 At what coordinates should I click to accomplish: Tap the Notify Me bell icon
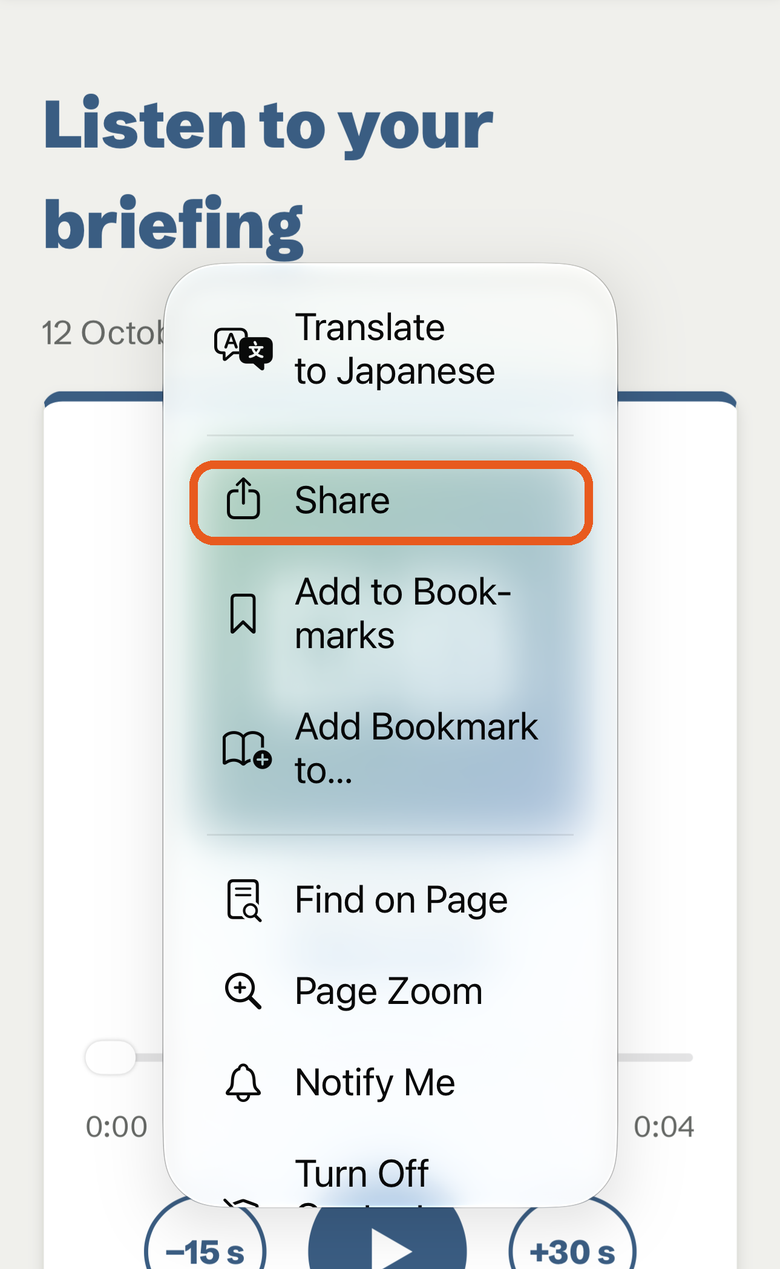tap(243, 1082)
